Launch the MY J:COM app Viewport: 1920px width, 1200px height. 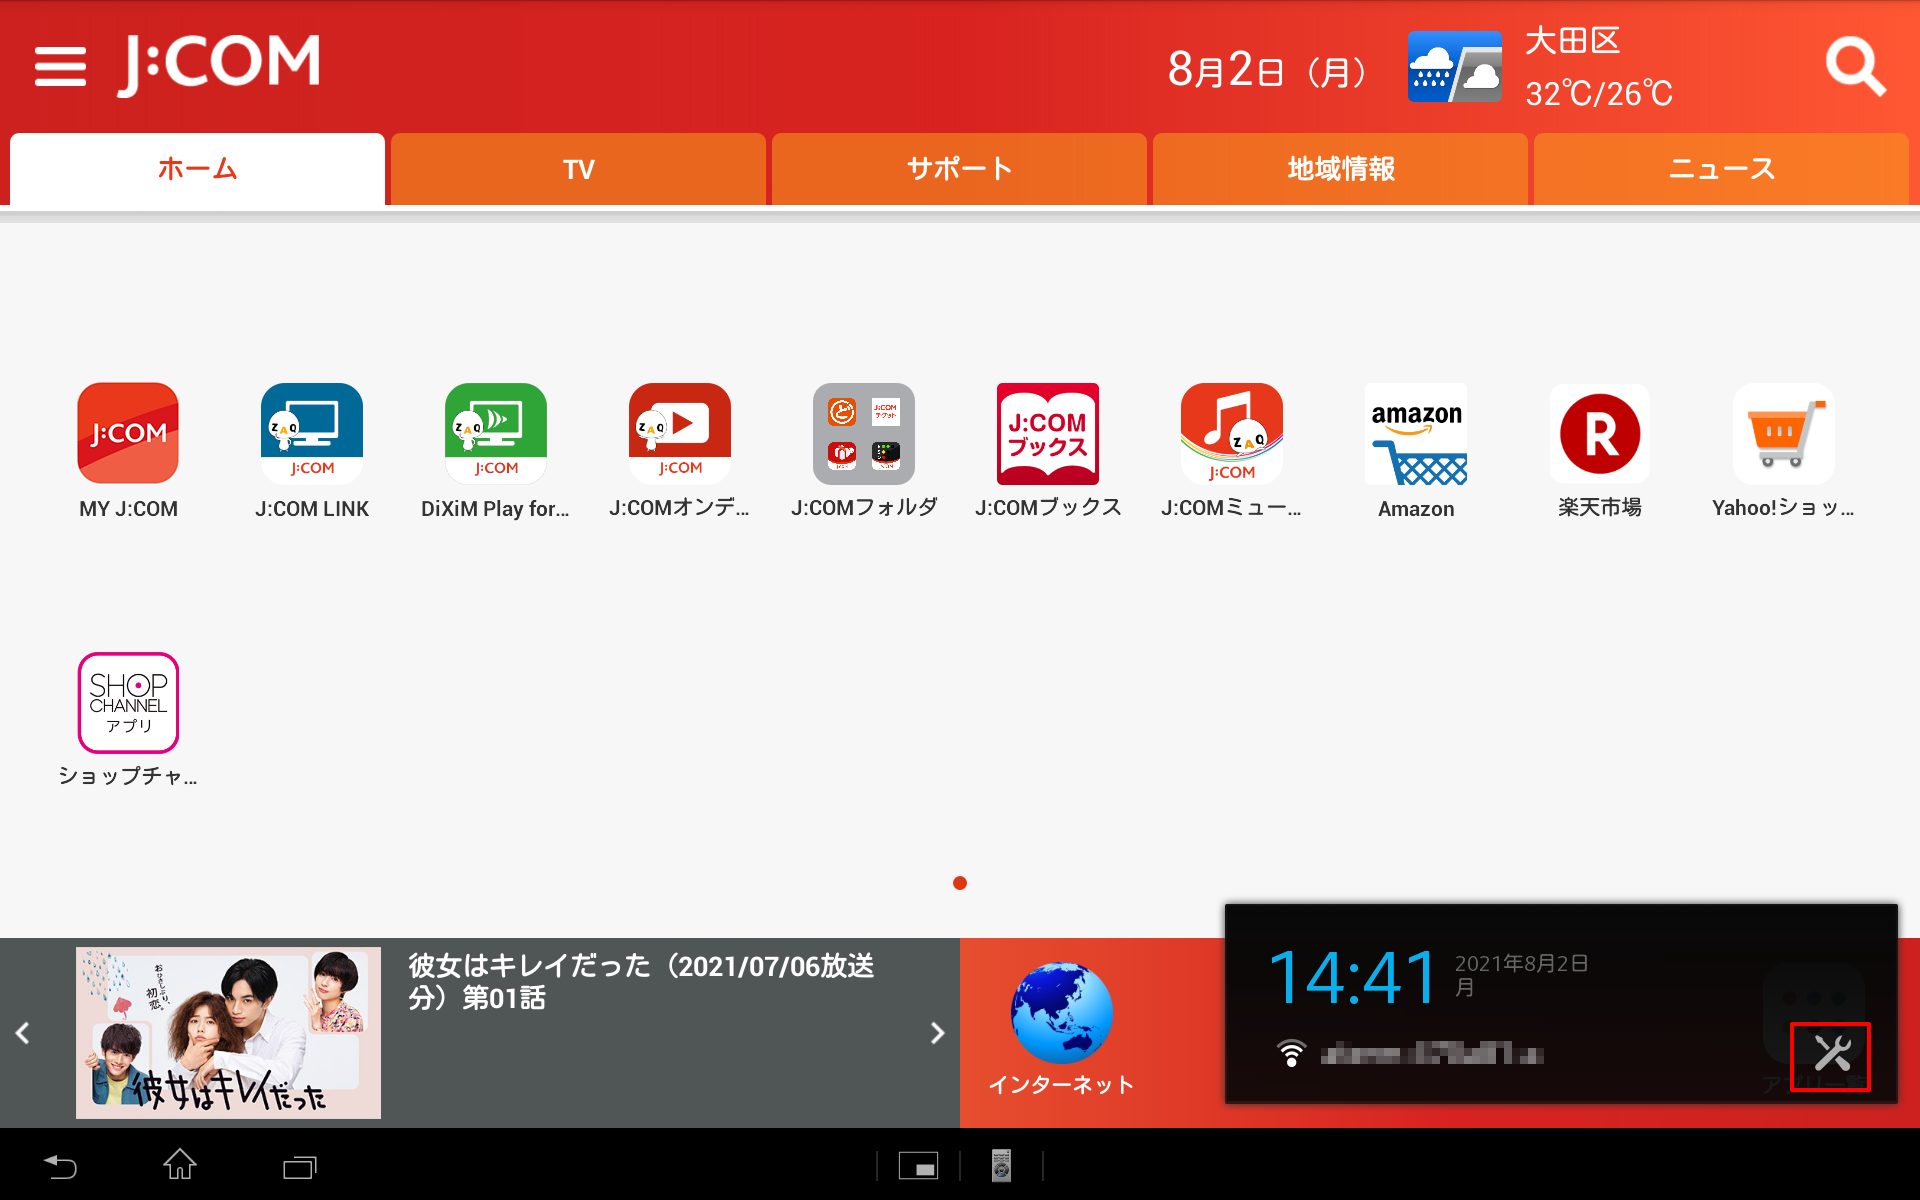[128, 433]
